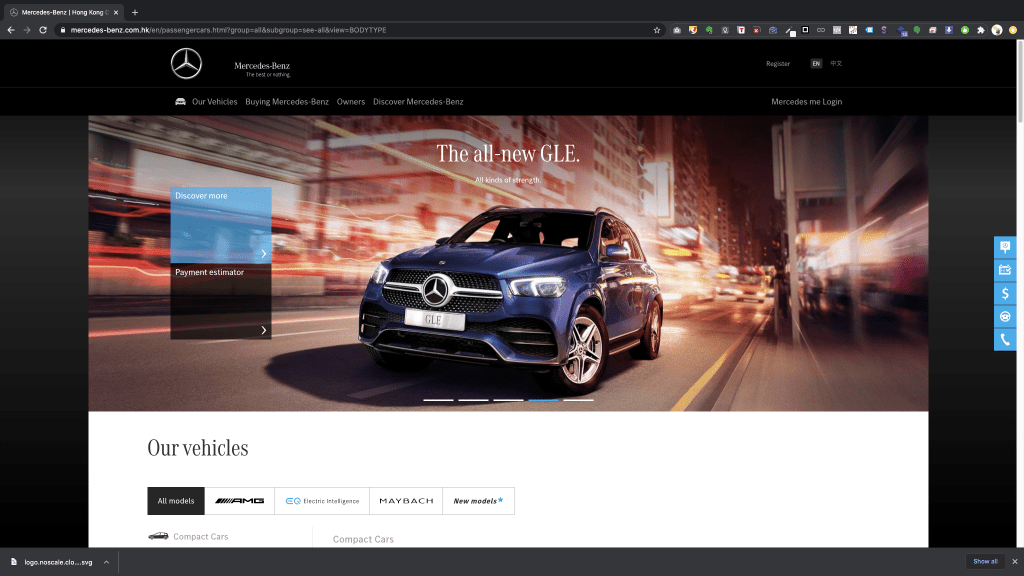Click the blue download arrow extension icon
Image resolution: width=1024 pixels, height=576 pixels.
(949, 30)
